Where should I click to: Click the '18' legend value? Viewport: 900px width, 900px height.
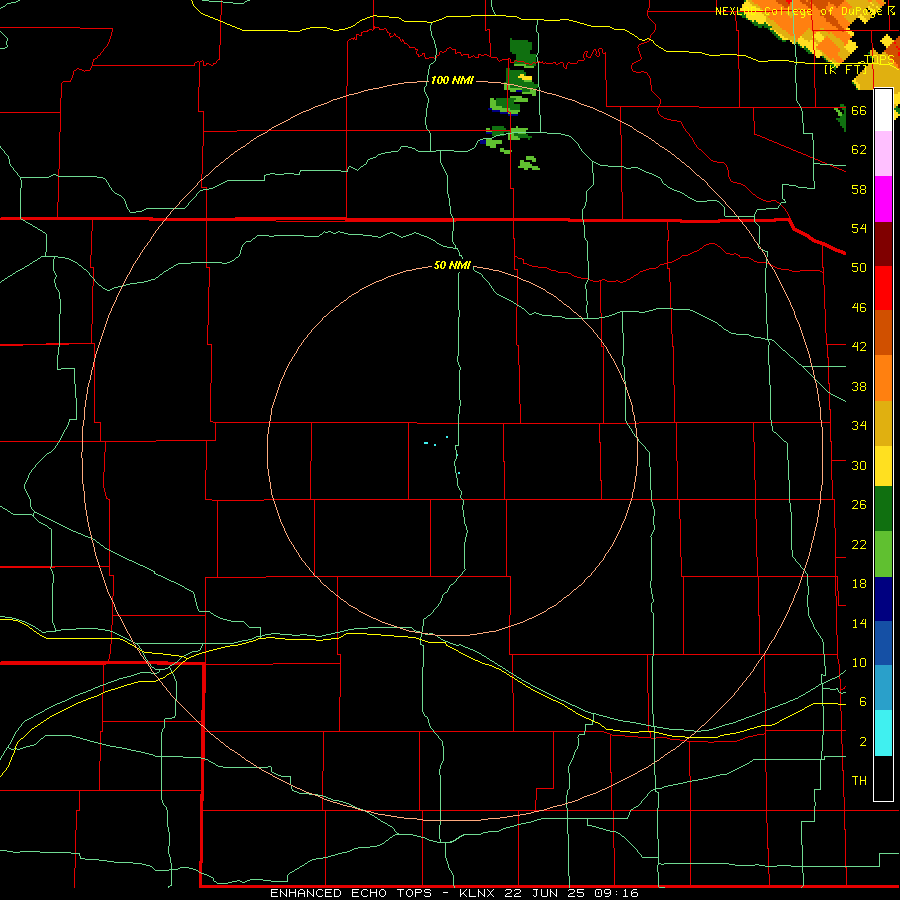859,584
